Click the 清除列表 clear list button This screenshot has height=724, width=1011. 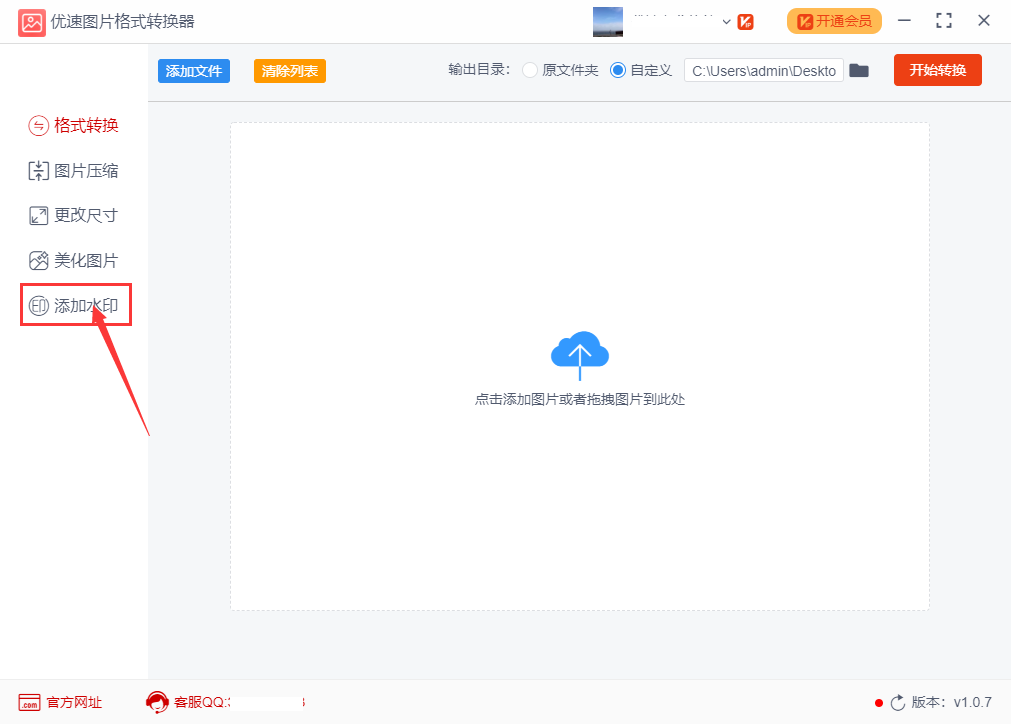point(289,70)
